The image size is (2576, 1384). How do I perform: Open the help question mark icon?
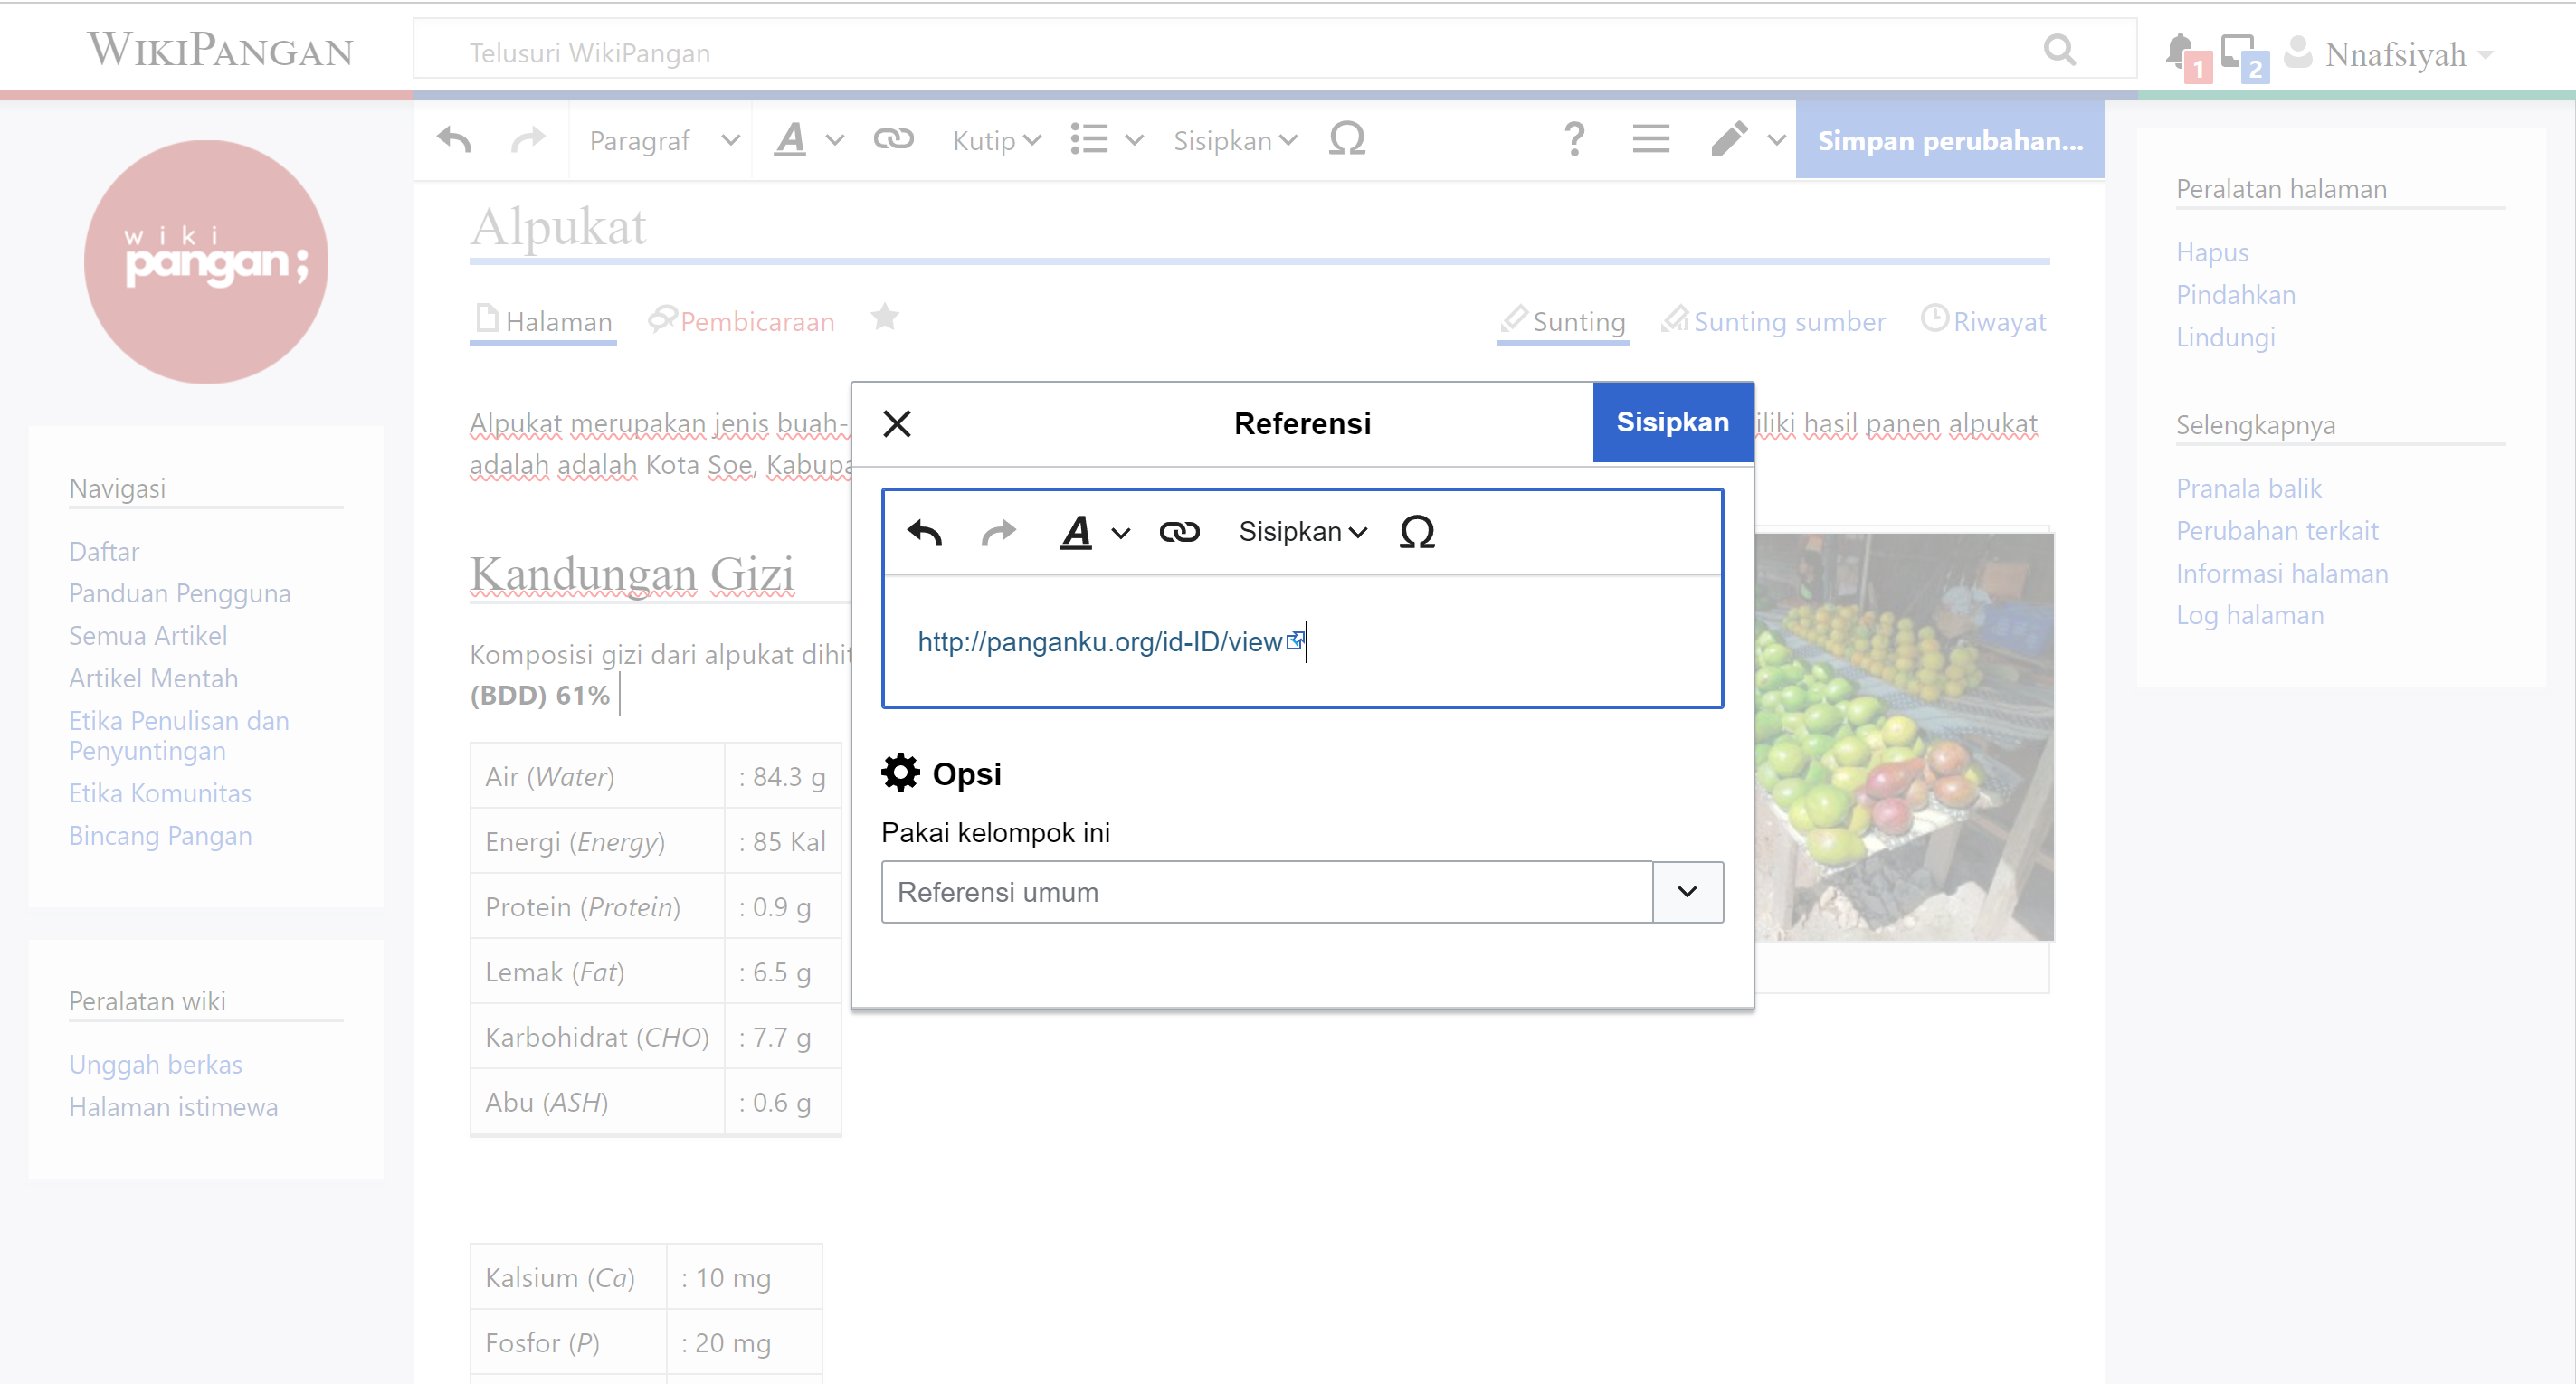coord(1574,139)
